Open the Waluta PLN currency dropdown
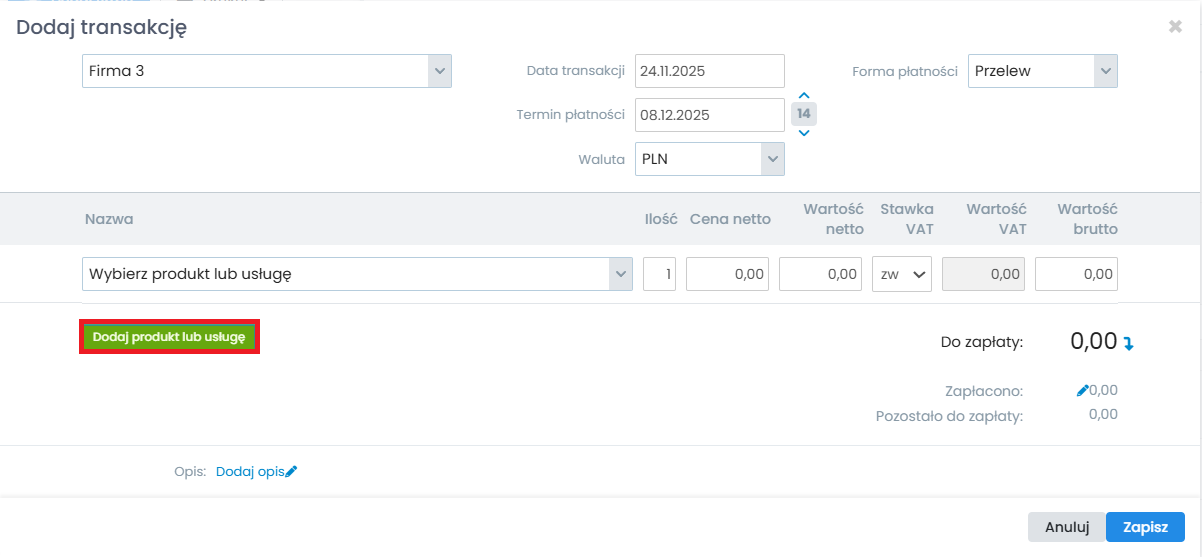 (771, 159)
